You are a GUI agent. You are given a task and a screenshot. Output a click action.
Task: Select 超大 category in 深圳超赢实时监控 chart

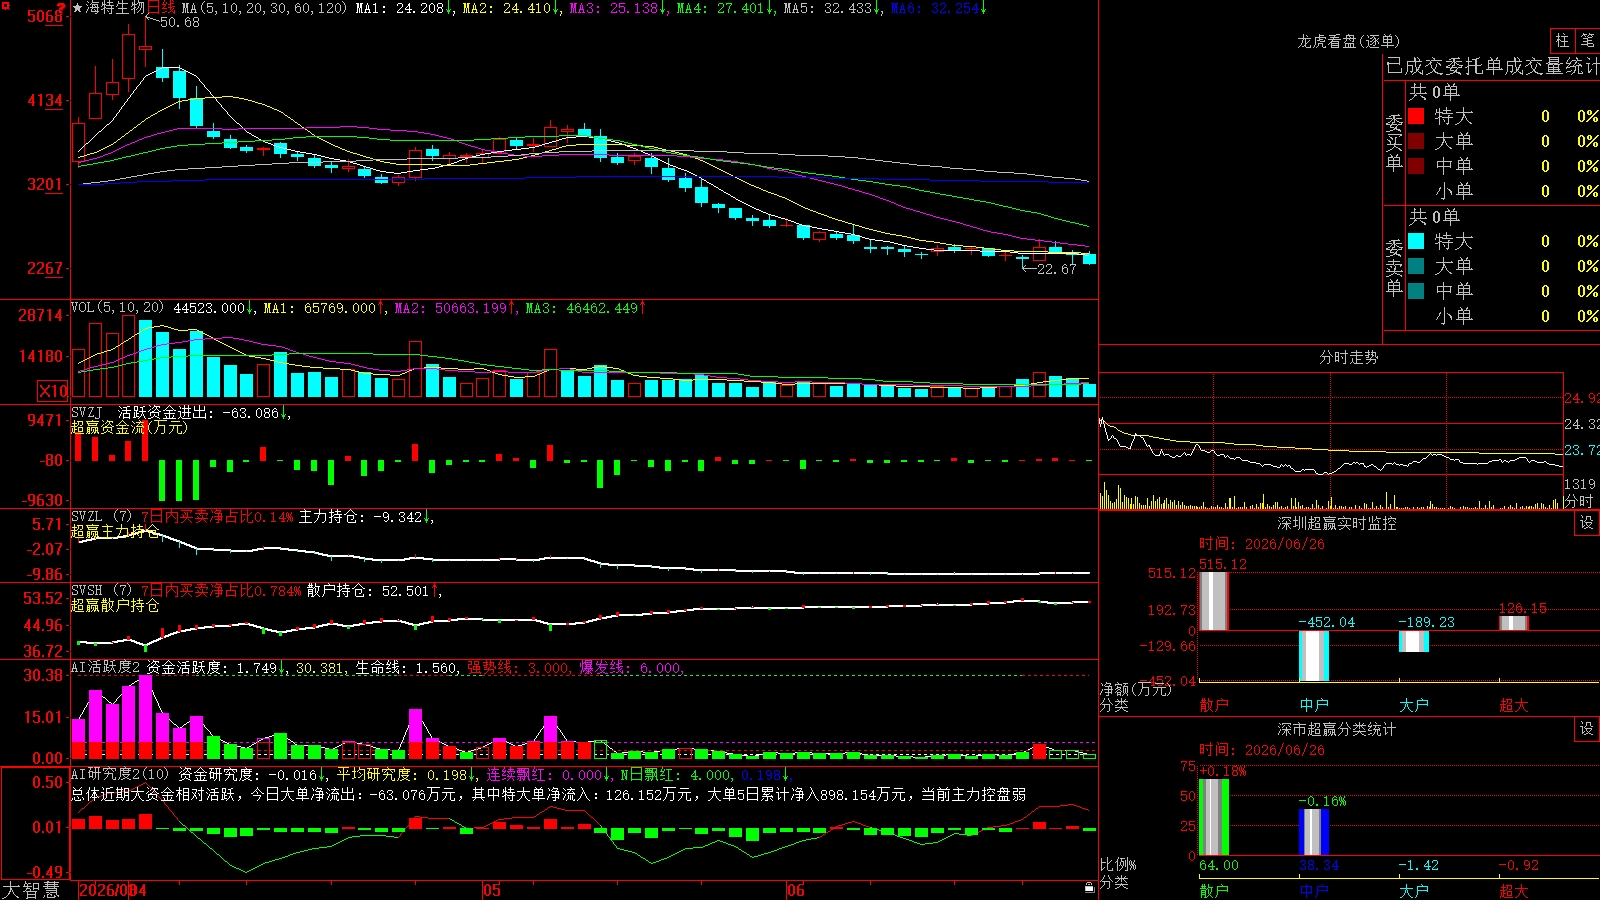coord(1514,705)
